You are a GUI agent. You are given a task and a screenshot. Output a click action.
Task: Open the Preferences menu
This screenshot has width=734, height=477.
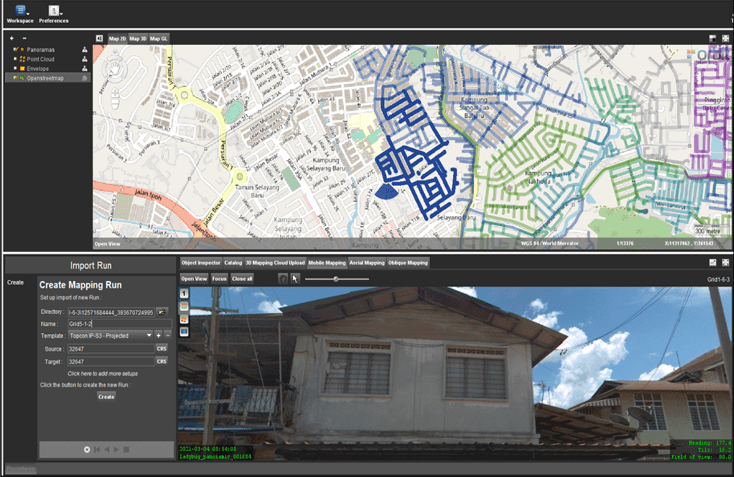coord(53,13)
